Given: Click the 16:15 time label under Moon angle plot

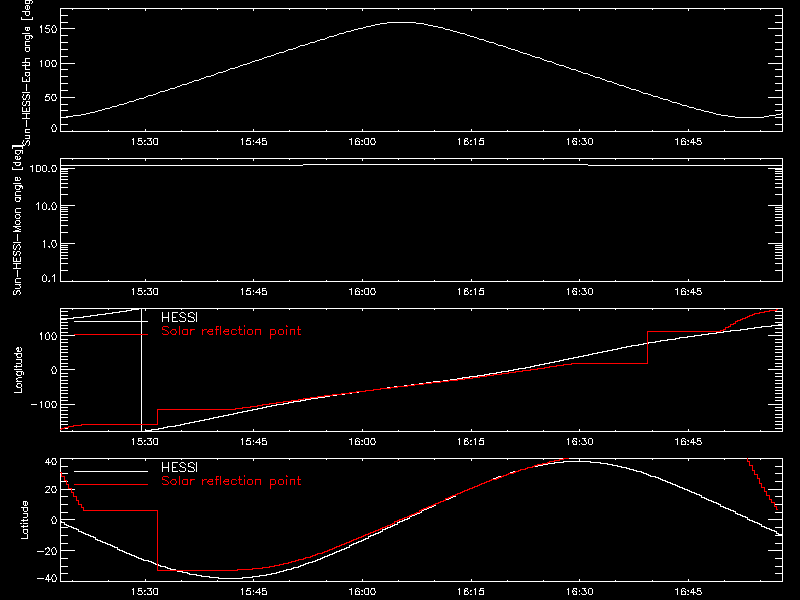Looking at the screenshot, I should point(471,292).
